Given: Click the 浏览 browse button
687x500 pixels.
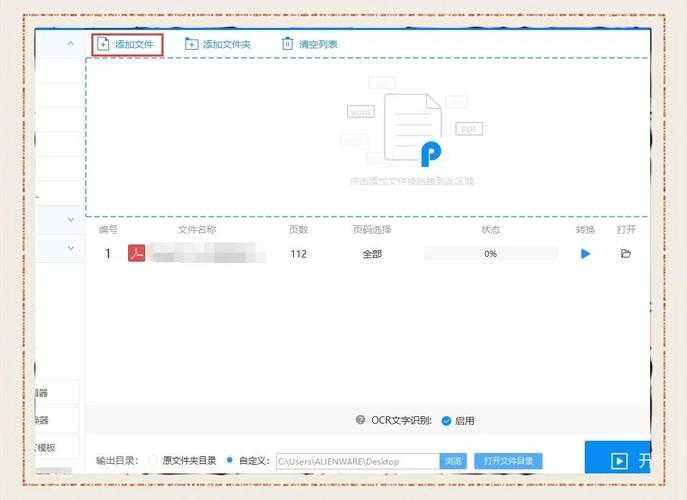Looking at the screenshot, I should pyautogui.click(x=453, y=461).
